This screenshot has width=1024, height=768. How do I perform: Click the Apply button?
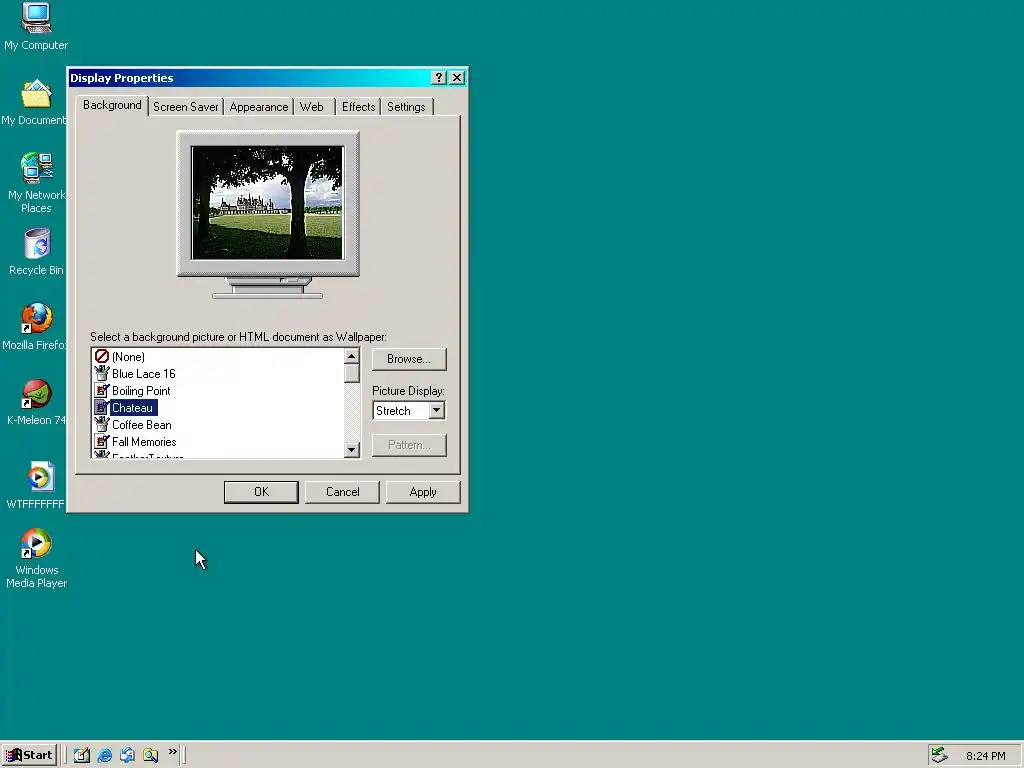pos(423,492)
